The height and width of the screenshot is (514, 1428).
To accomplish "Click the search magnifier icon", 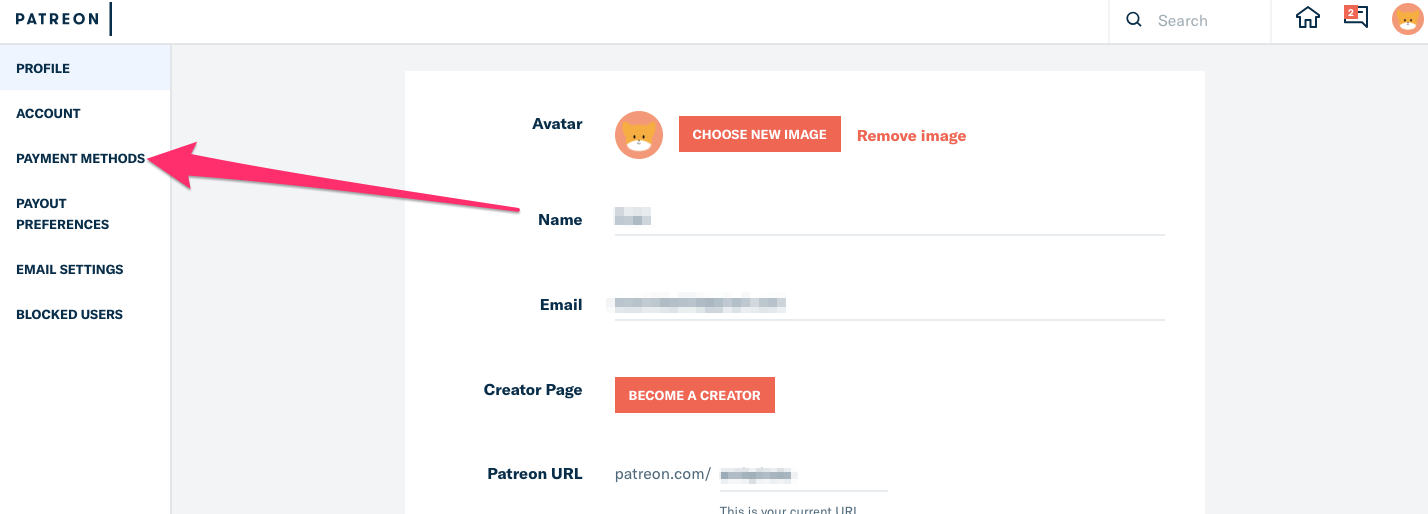I will pyautogui.click(x=1134, y=20).
